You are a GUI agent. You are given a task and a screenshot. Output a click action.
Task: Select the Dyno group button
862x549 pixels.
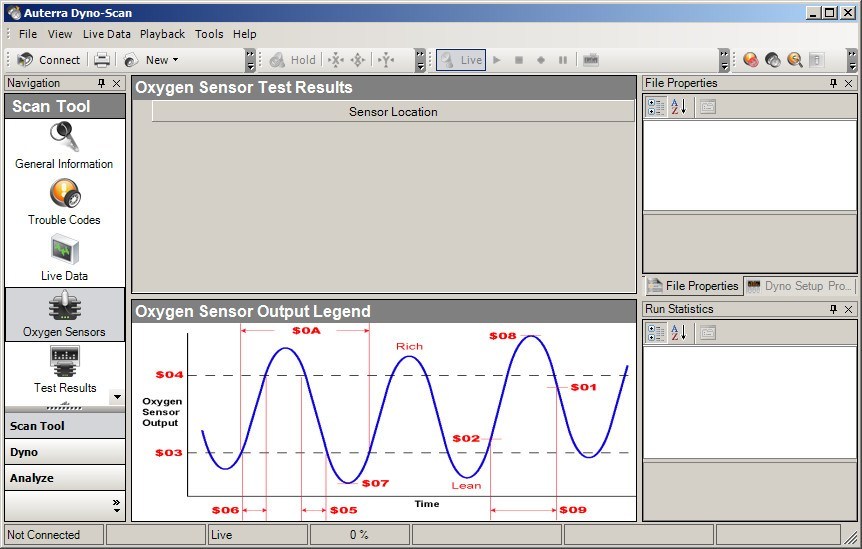[x=65, y=452]
